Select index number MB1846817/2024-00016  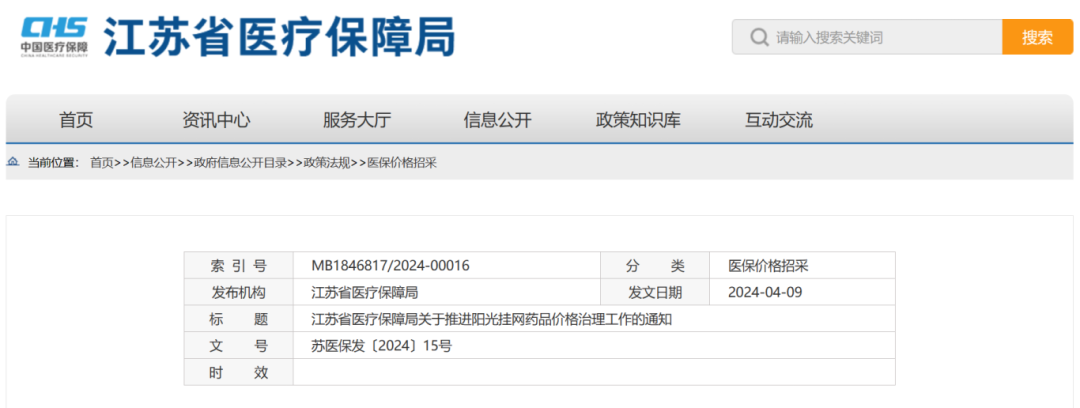click(x=391, y=265)
